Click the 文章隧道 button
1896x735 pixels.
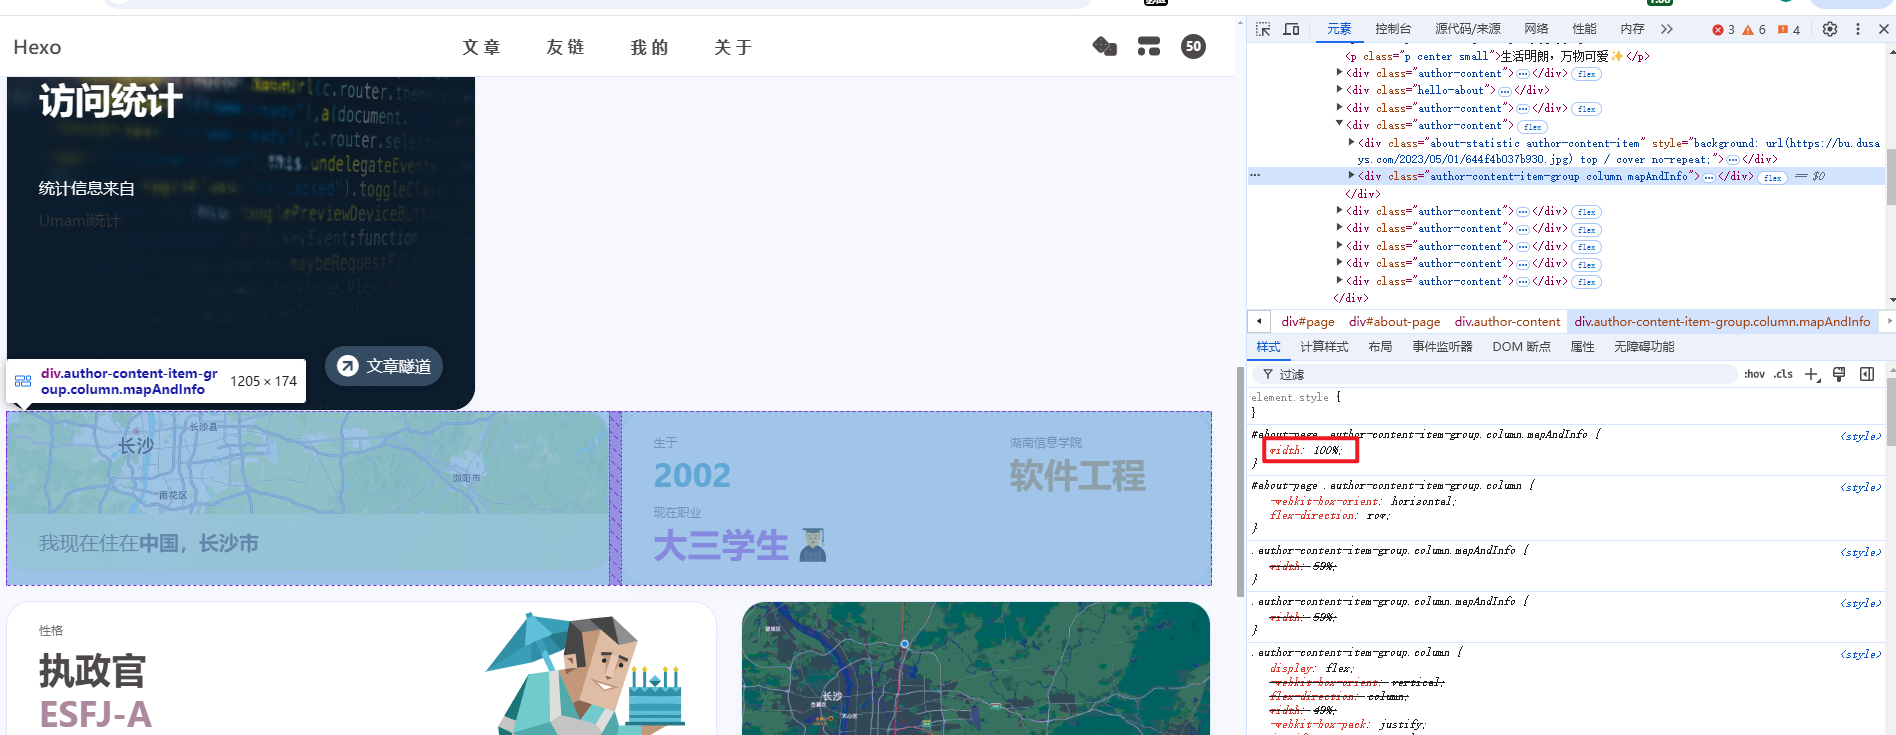click(x=384, y=366)
